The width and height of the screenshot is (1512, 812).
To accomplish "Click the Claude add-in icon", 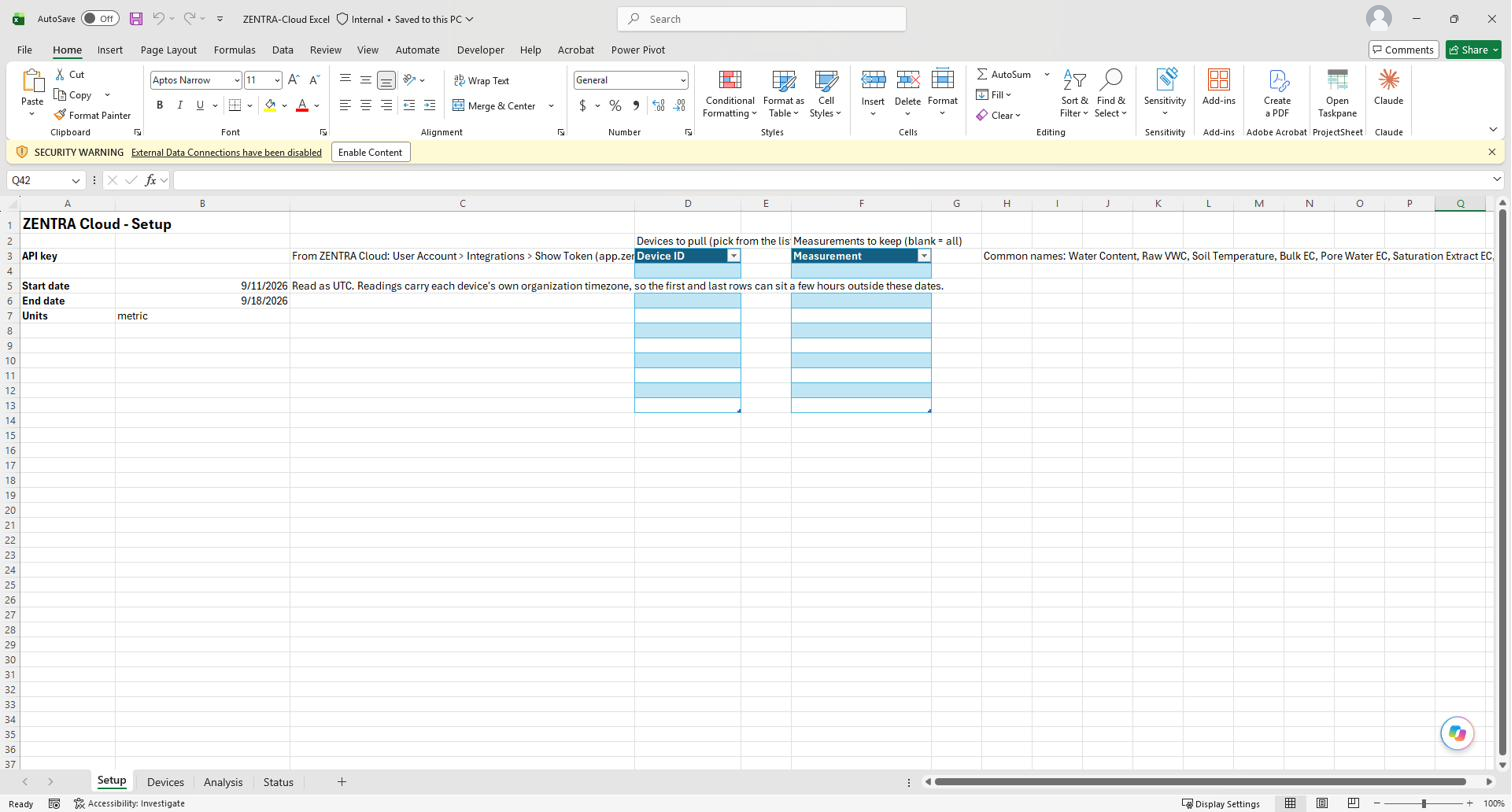I will [1388, 80].
